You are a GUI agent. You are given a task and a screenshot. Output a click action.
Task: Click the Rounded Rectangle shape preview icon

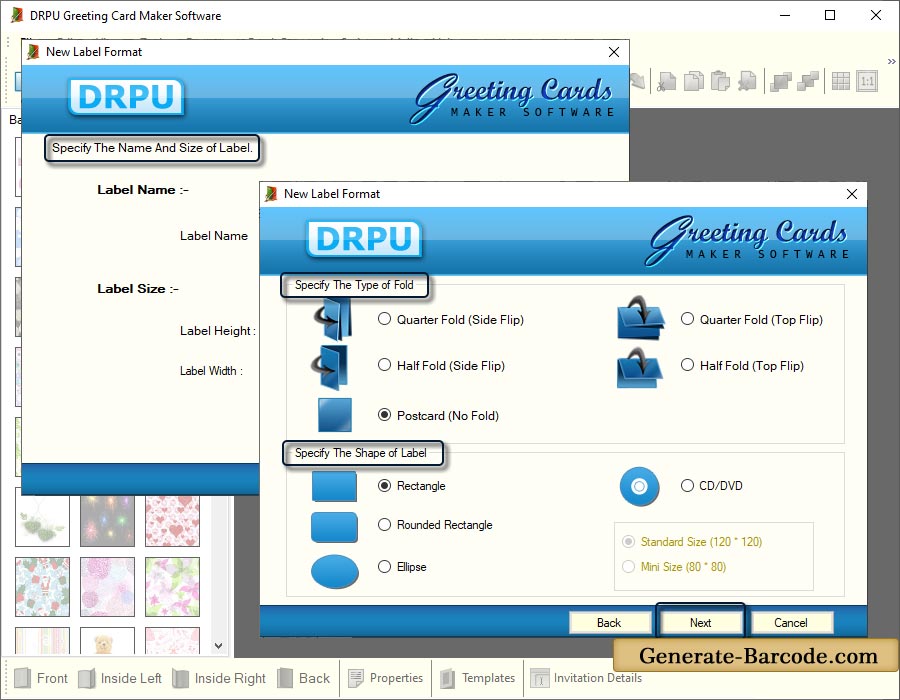pyautogui.click(x=334, y=527)
